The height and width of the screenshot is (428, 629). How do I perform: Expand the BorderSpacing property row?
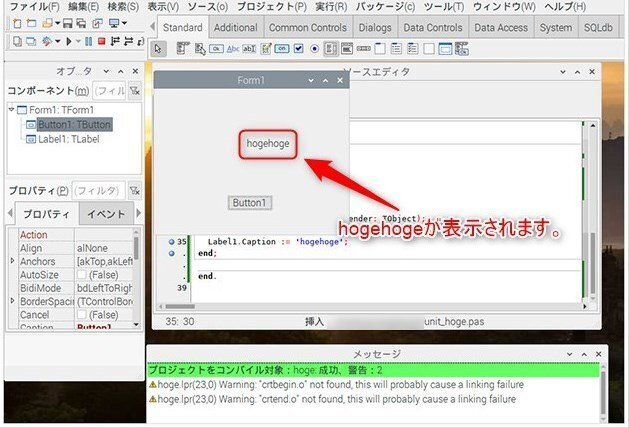[12, 300]
